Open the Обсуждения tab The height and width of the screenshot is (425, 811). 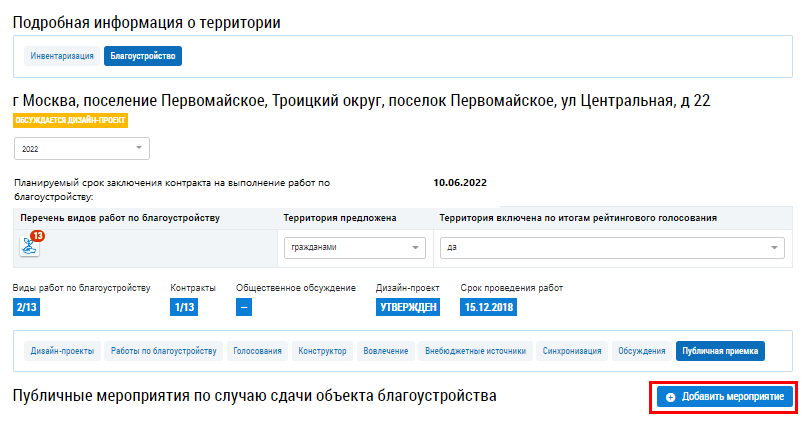click(641, 351)
